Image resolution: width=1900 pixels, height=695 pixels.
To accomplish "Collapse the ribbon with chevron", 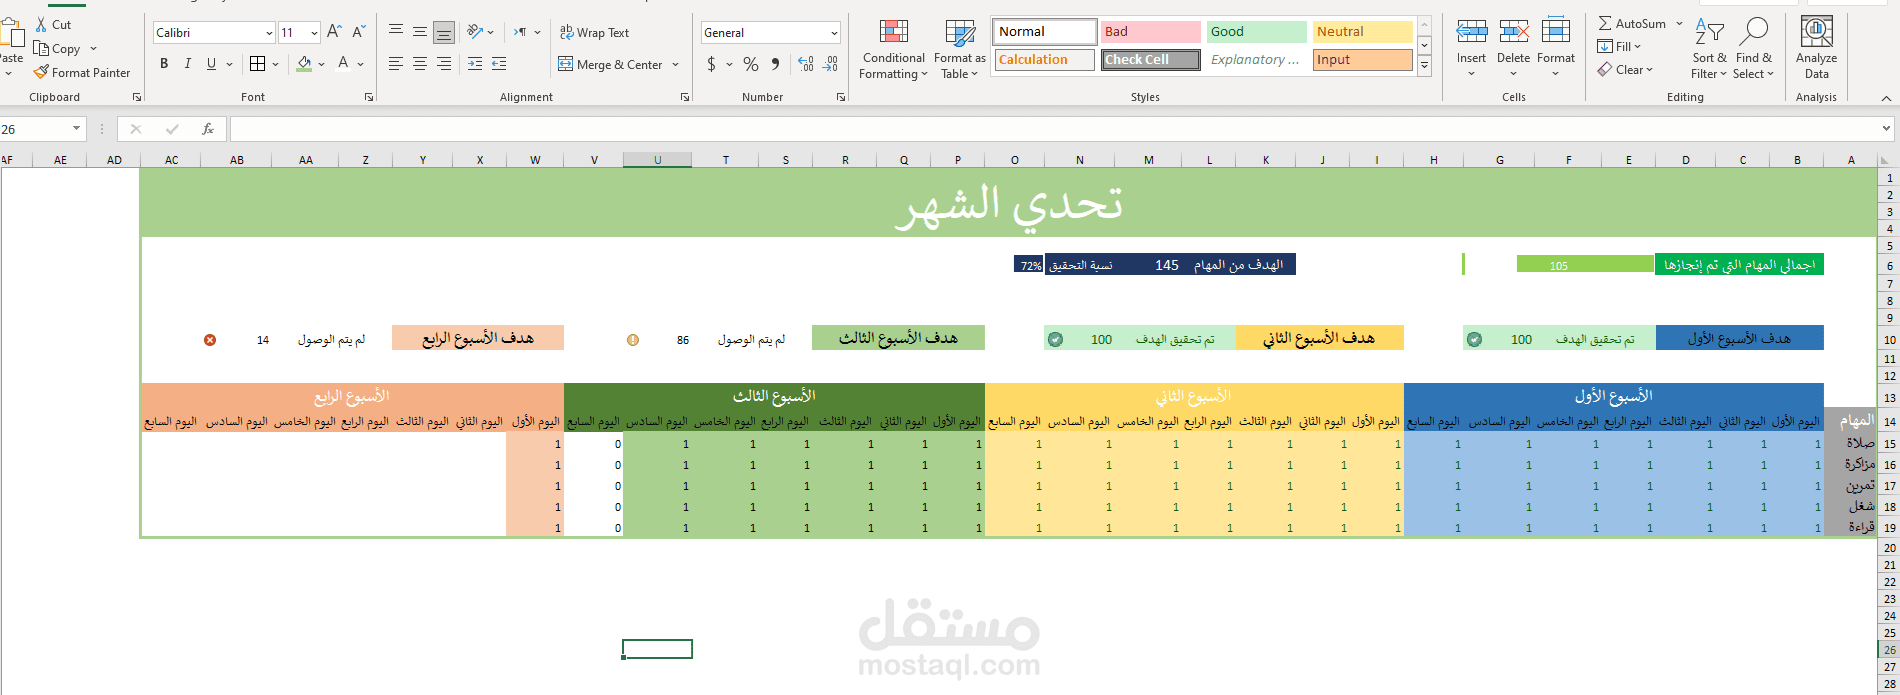I will (x=1886, y=98).
